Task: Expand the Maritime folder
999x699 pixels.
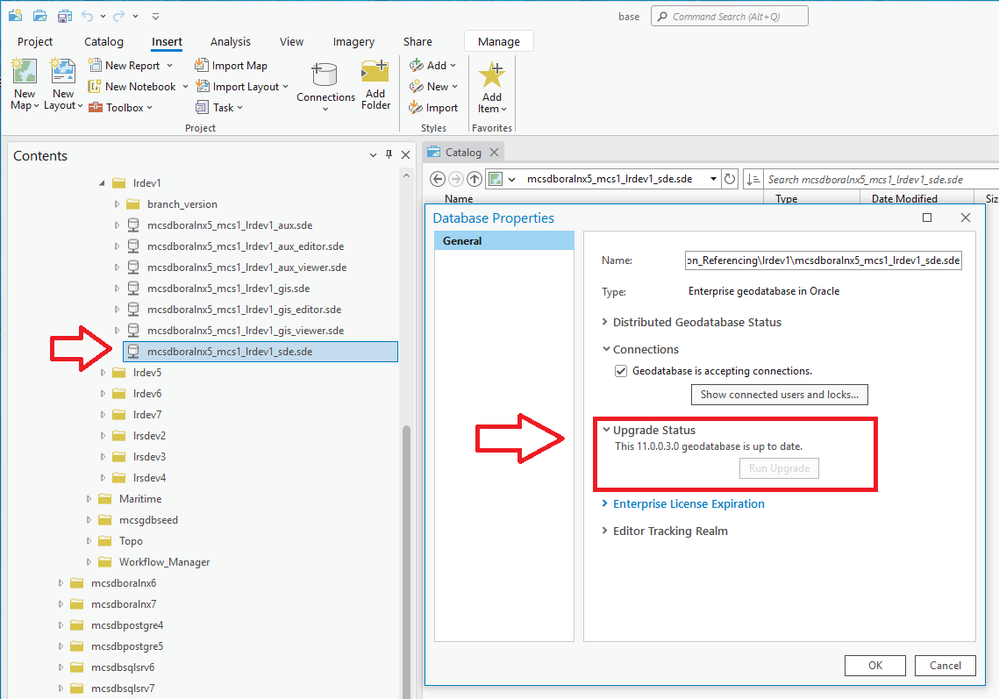Action: click(89, 499)
